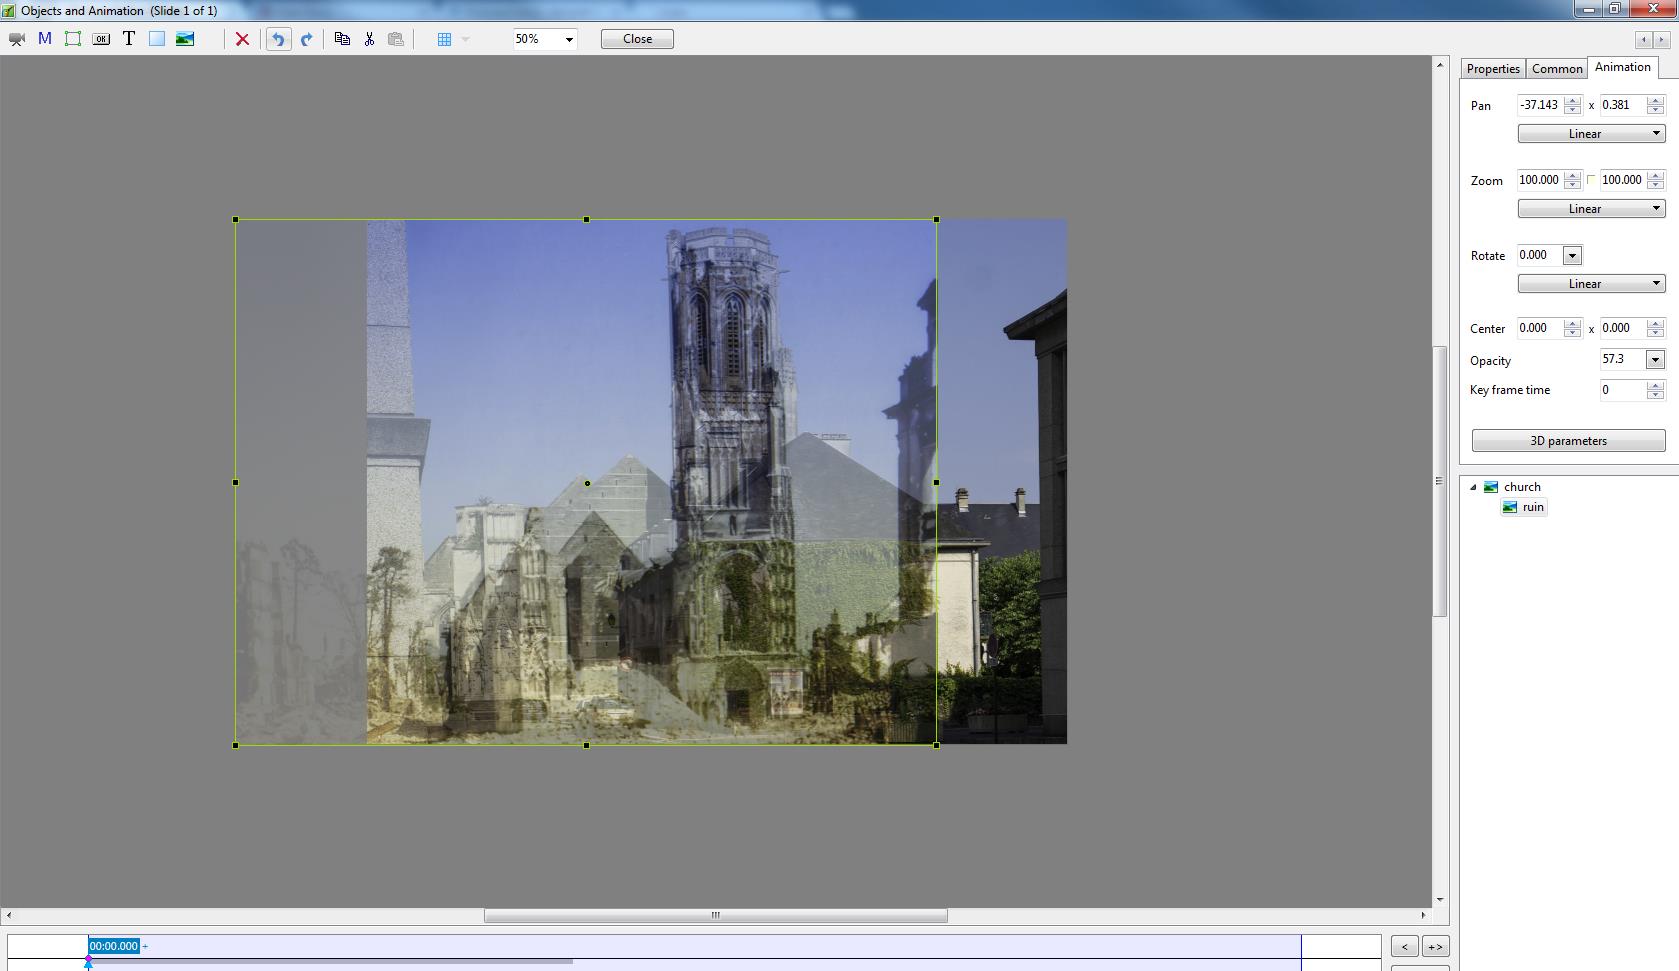Add a frame object from toolbar
This screenshot has height=971, width=1679.
[73, 39]
